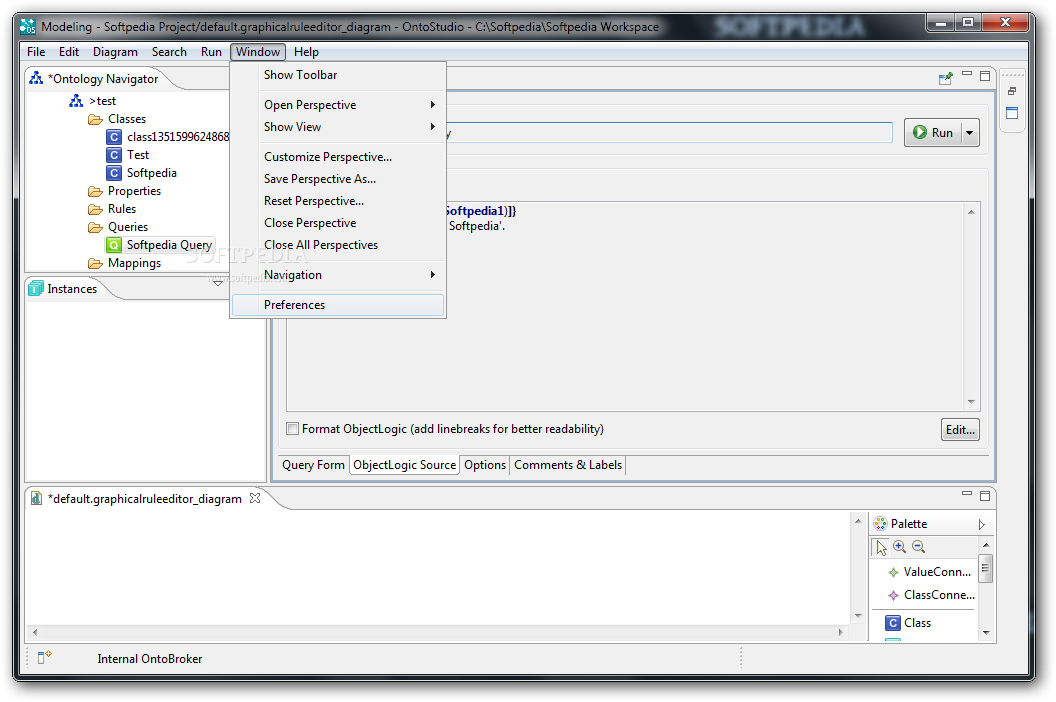The width and height of the screenshot is (1056, 702).
Task: Click the query name input field
Action: (x=670, y=133)
